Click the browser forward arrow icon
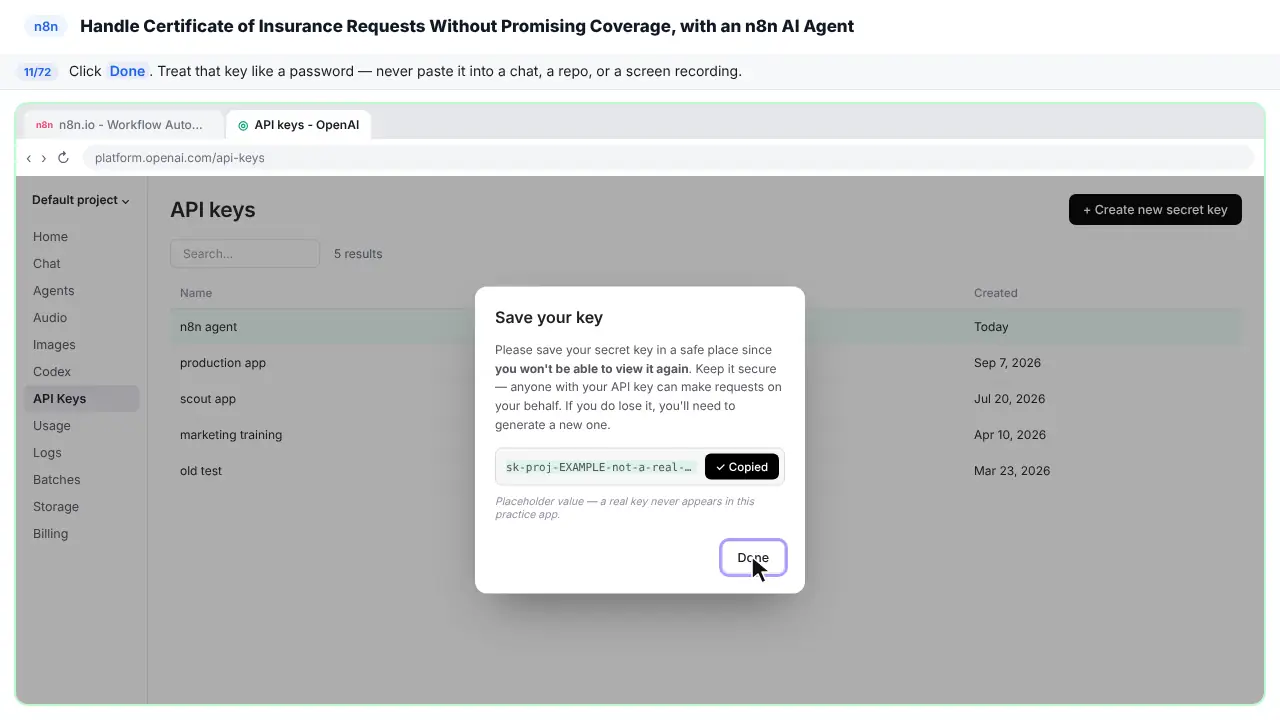Viewport: 1280px width, 720px height. point(44,158)
